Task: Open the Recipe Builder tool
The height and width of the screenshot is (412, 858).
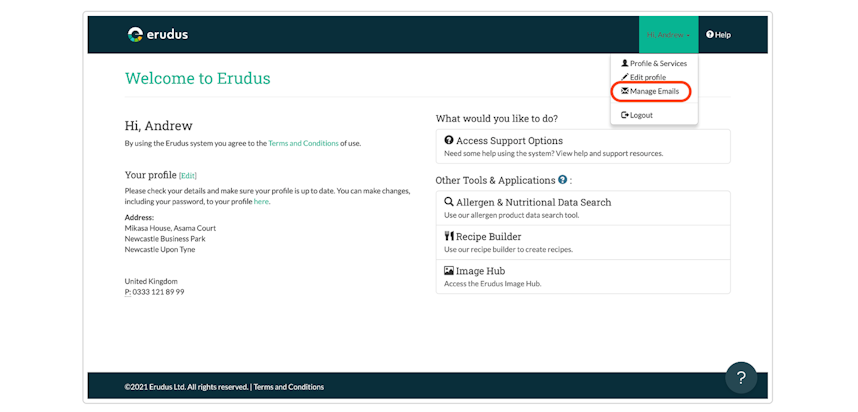Action: 583,242
